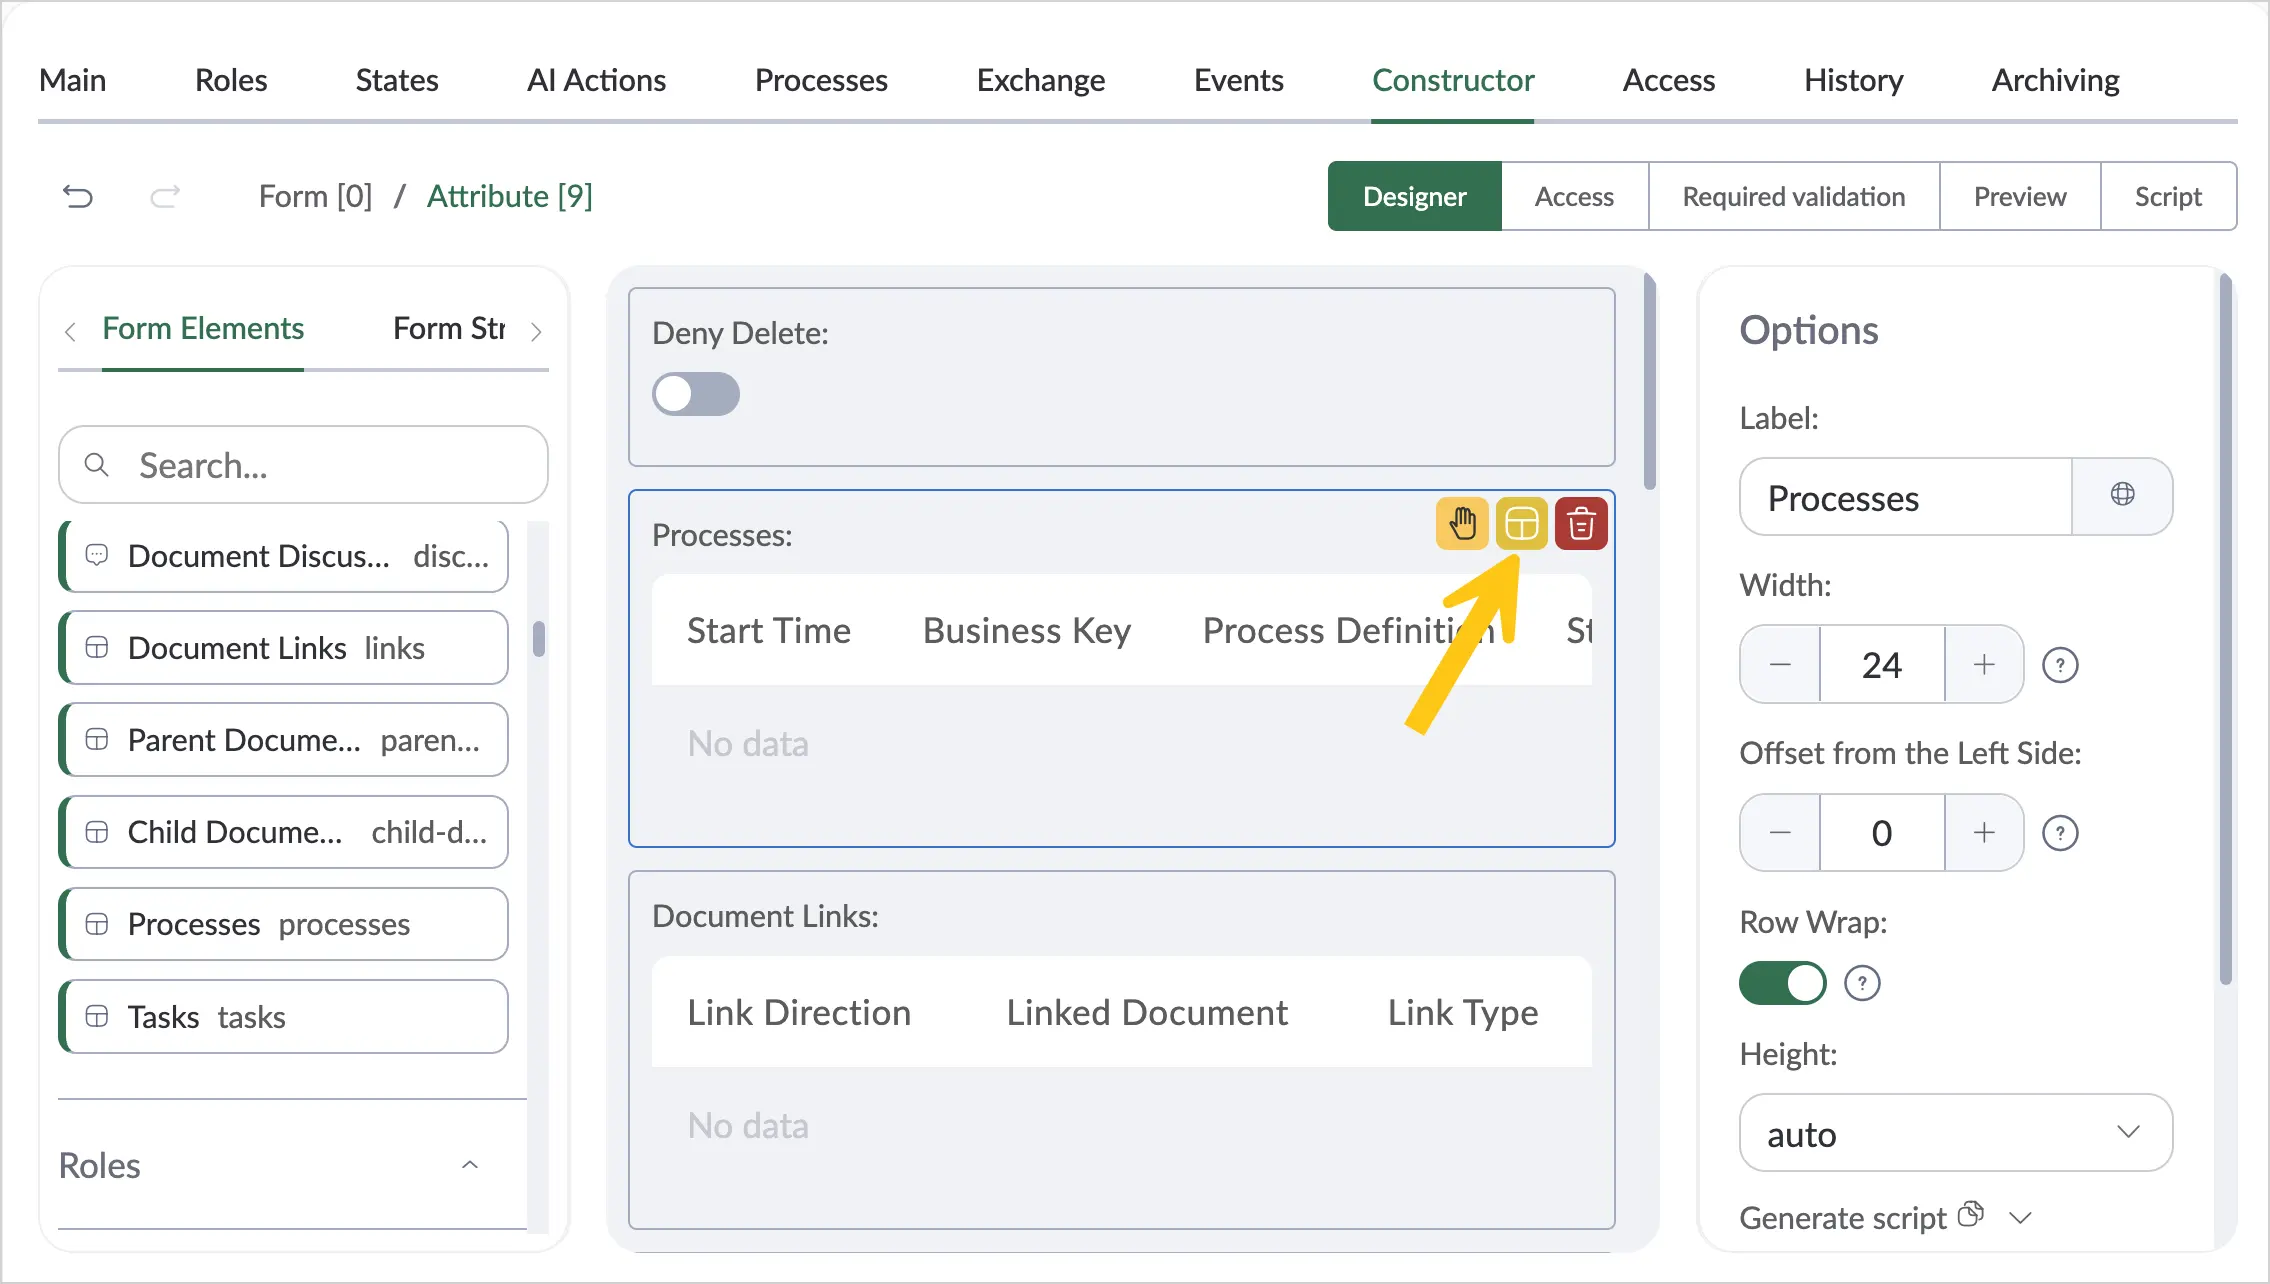This screenshot has width=2270, height=1284.
Task: Go to the AI Actions tab
Action: (x=596, y=80)
